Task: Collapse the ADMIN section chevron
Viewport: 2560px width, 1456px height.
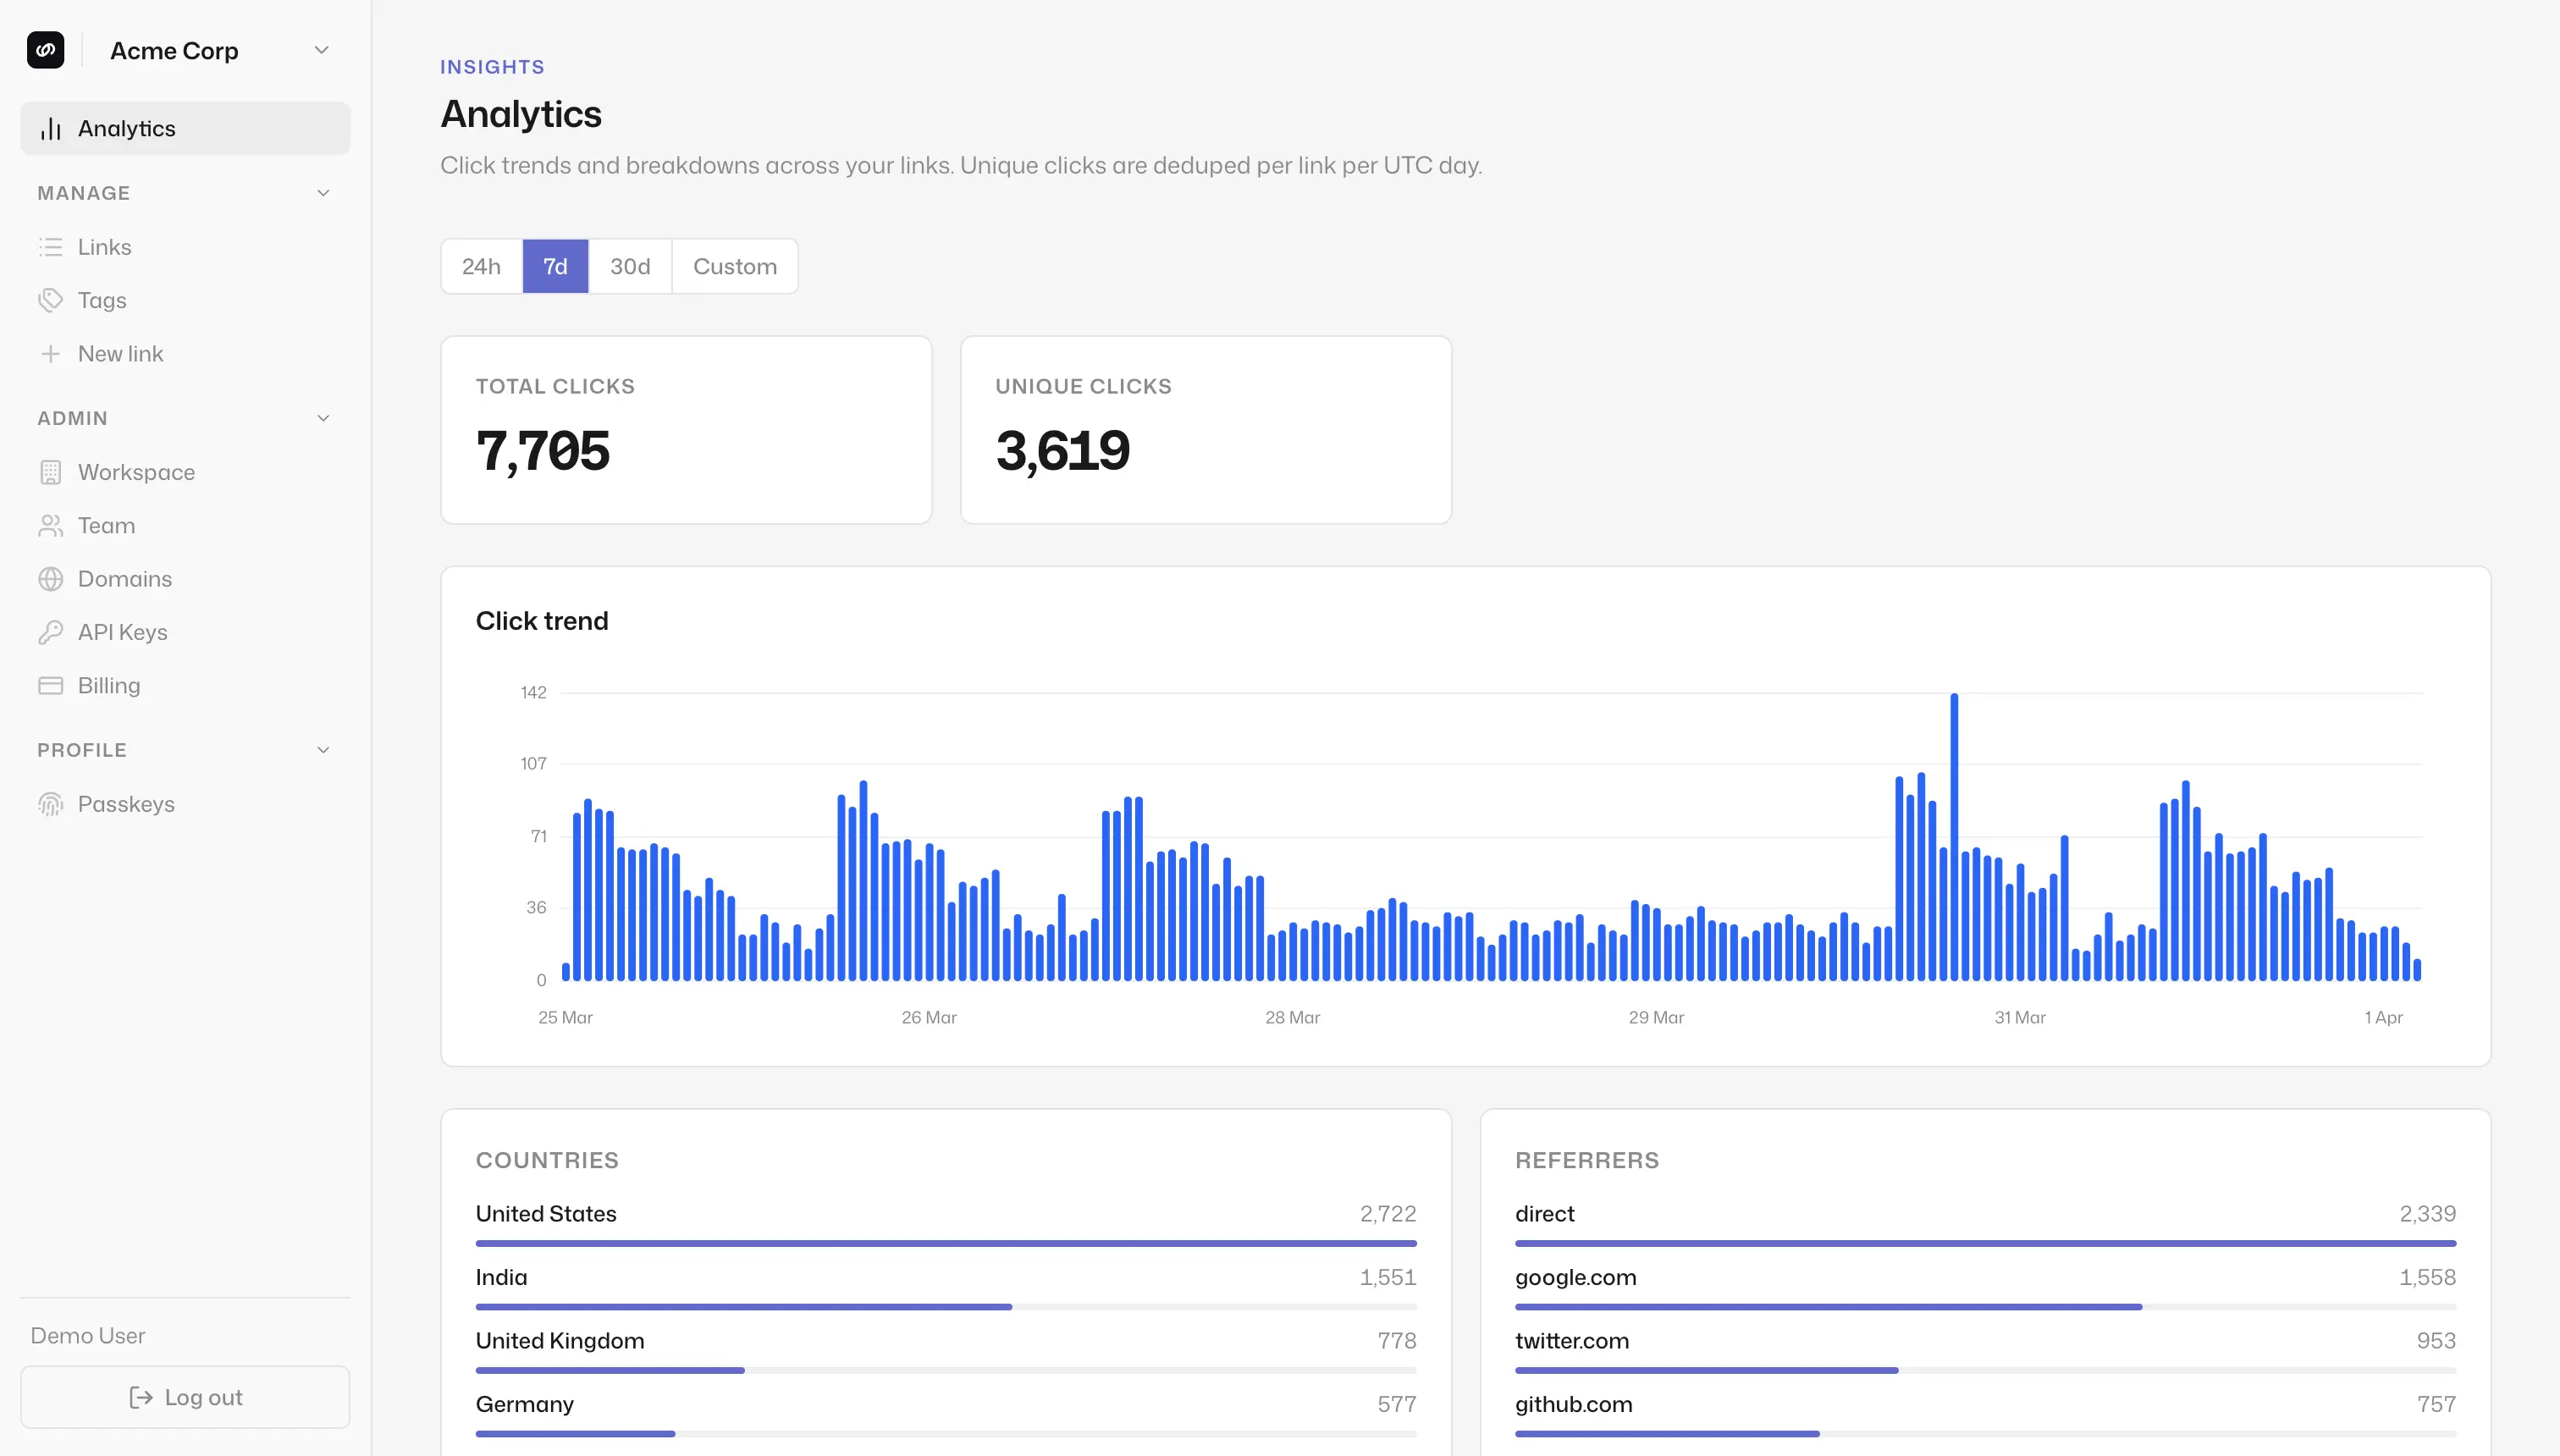Action: (x=322, y=417)
